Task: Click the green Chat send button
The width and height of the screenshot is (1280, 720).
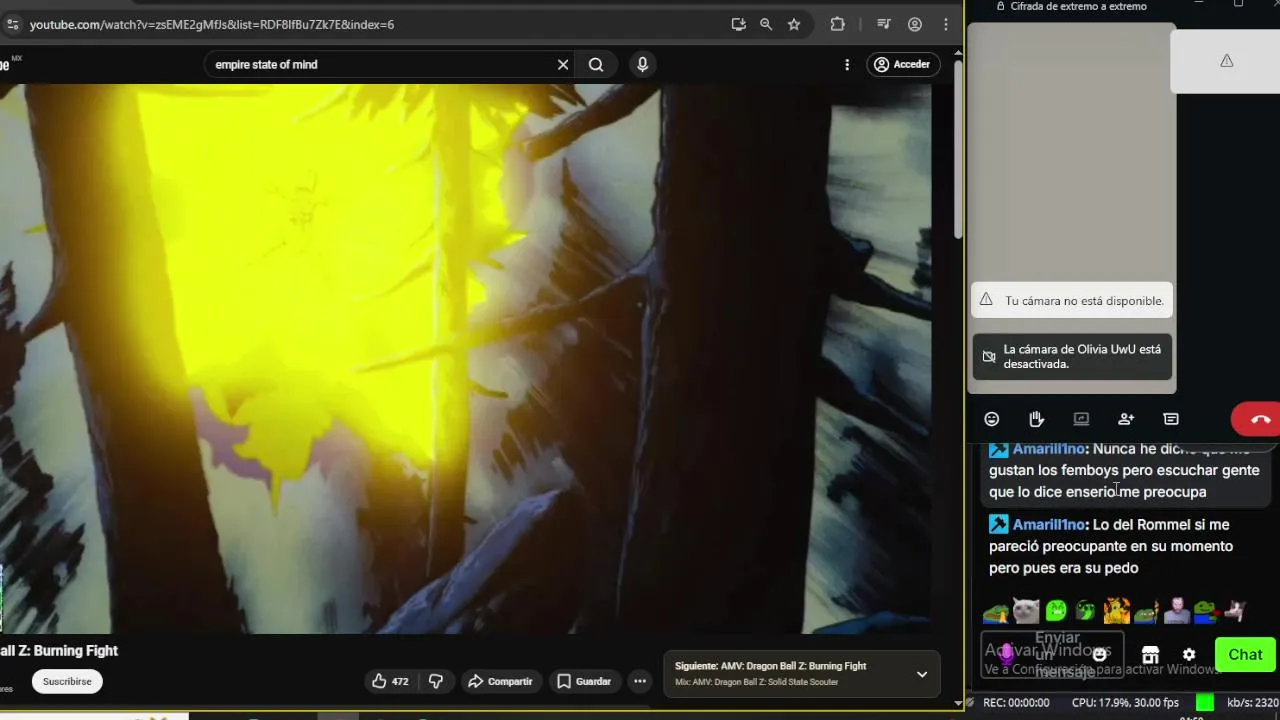Action: pyautogui.click(x=1245, y=654)
